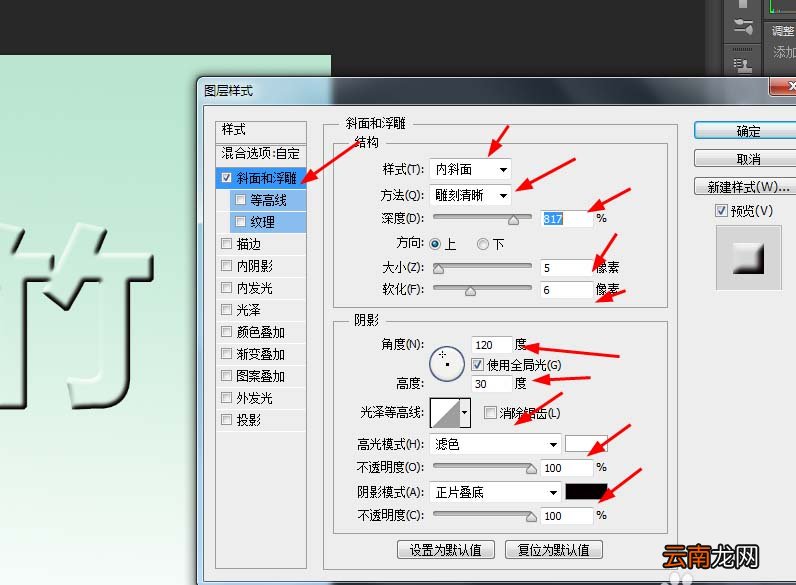Viewport: 796px width, 585px height.
Task: Click the 复位为默认值 button
Action: coord(554,549)
